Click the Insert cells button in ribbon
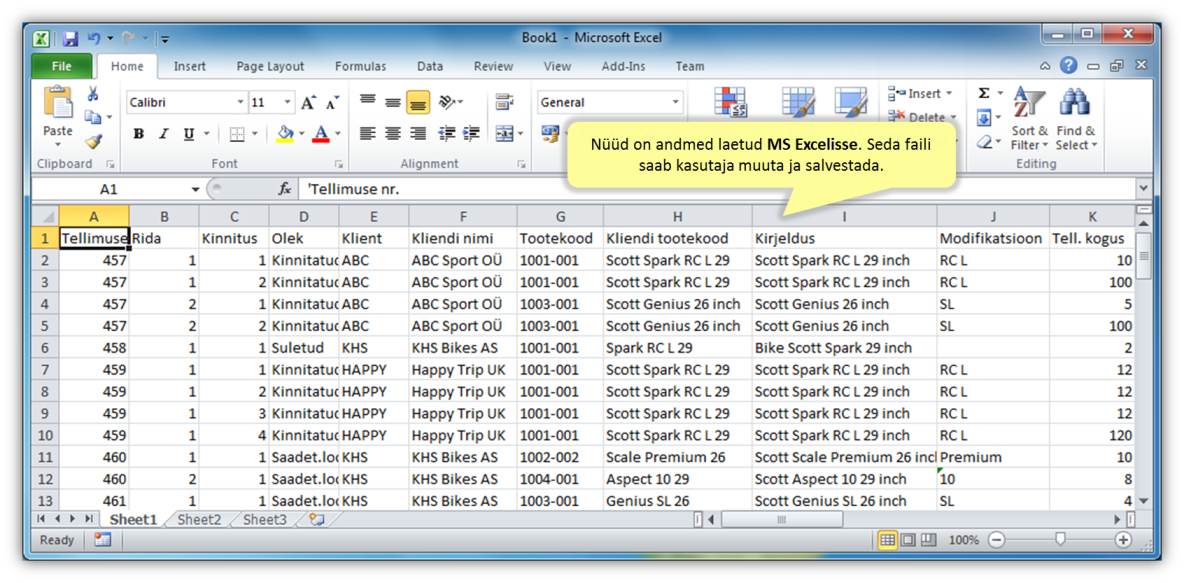This screenshot has height=583, width=1184. coord(920,94)
